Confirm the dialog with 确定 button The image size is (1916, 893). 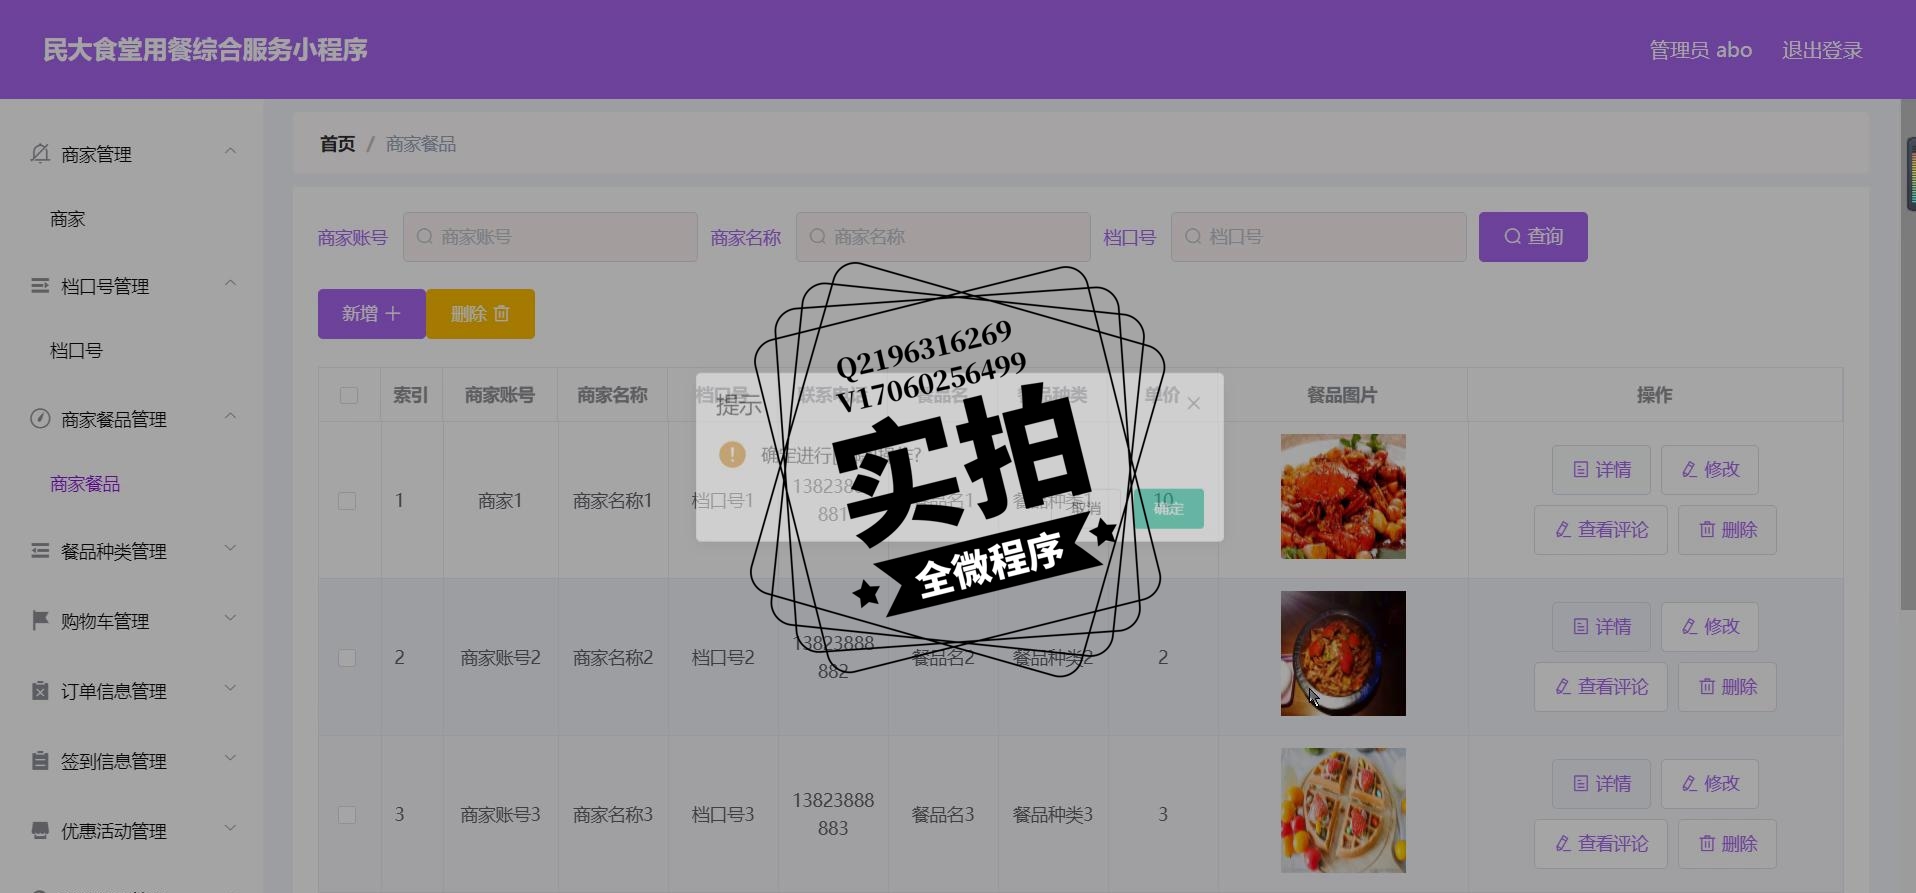click(x=1168, y=509)
